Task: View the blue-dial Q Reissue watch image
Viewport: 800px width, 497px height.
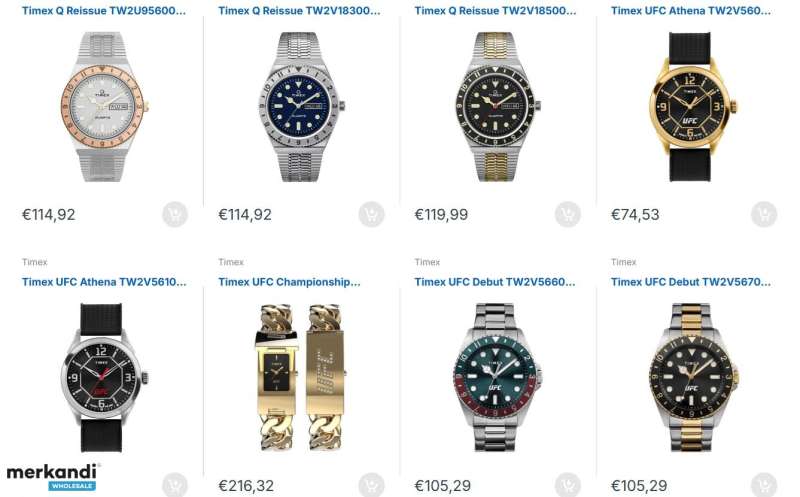Action: [x=301, y=107]
